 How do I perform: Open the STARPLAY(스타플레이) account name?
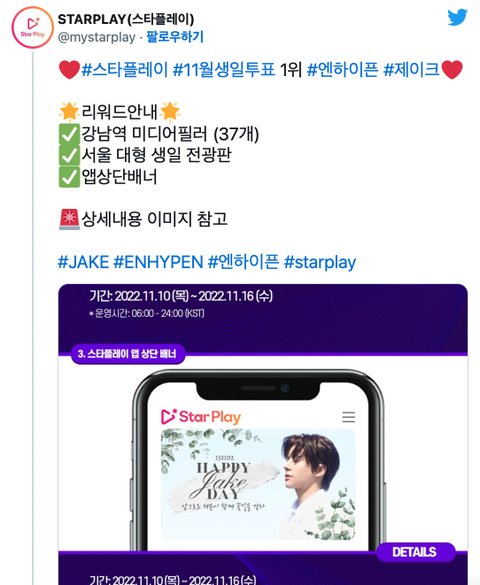(x=126, y=19)
